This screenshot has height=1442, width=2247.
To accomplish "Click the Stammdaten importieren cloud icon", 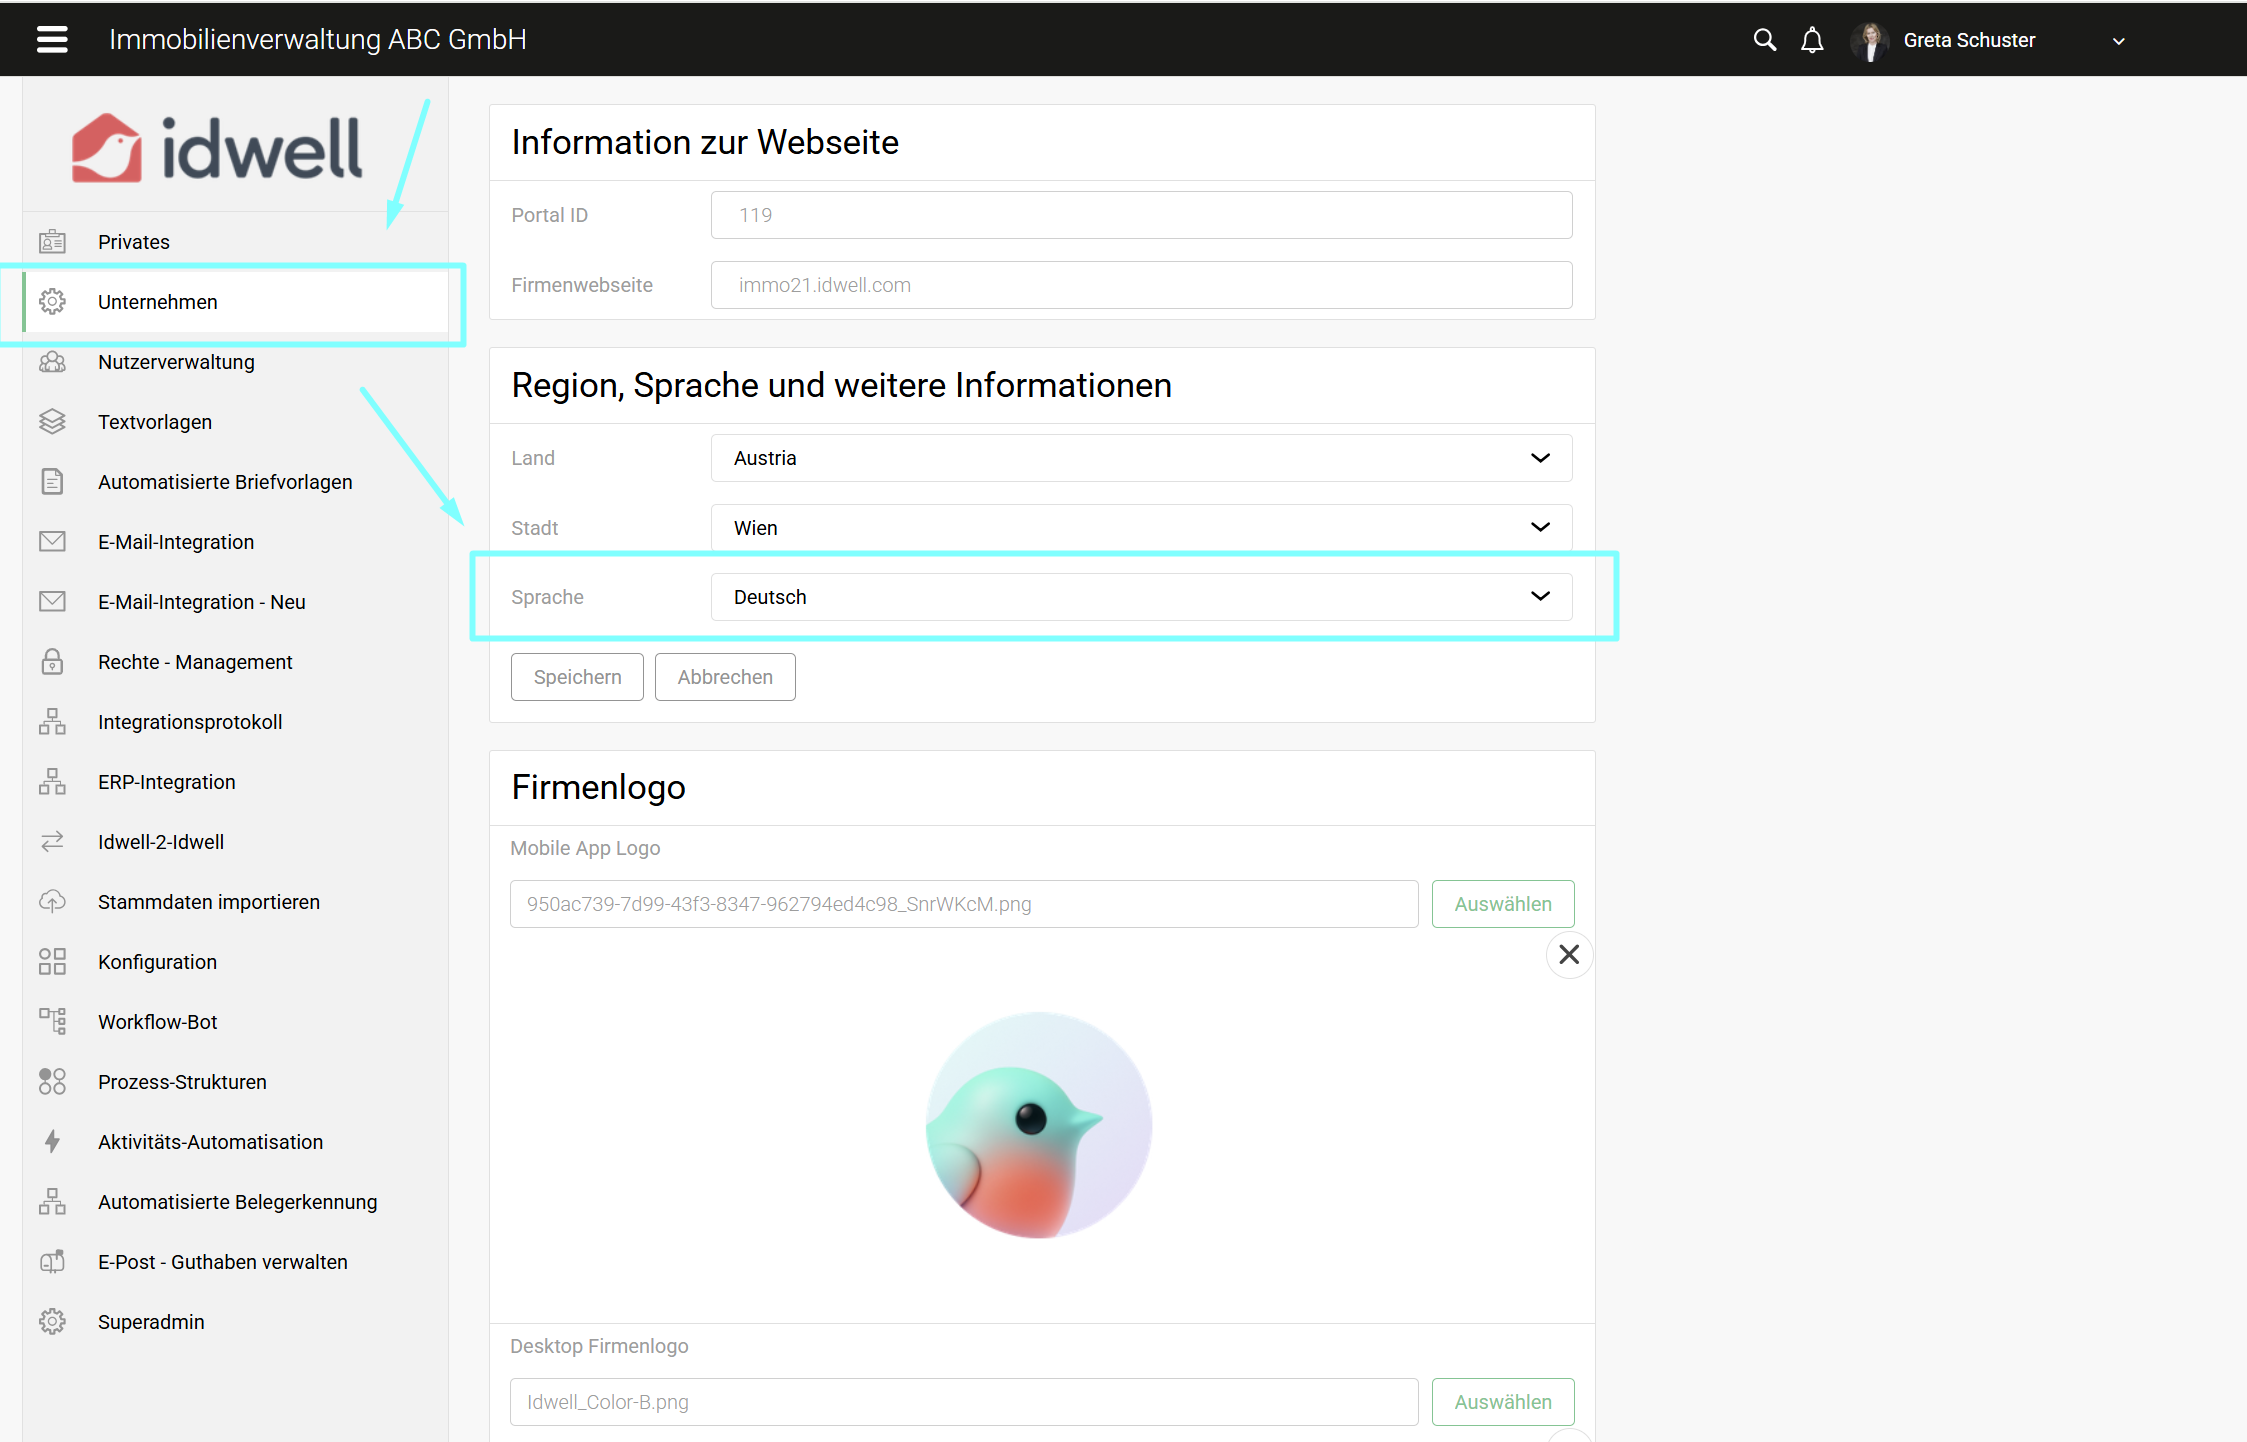I will [x=52, y=901].
